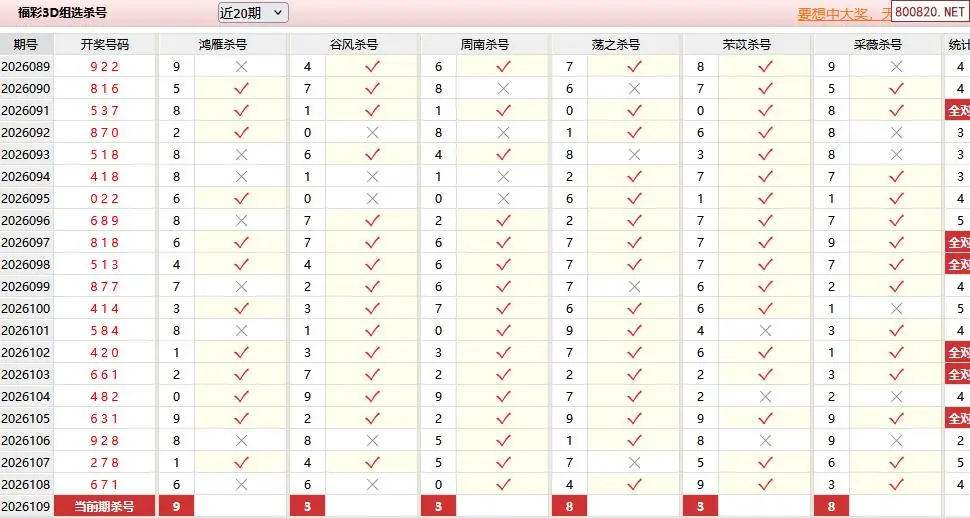Viewport: 970px width, 518px height.
Task: Select the 鸿雁杀号 column header
Action: (x=223, y=45)
